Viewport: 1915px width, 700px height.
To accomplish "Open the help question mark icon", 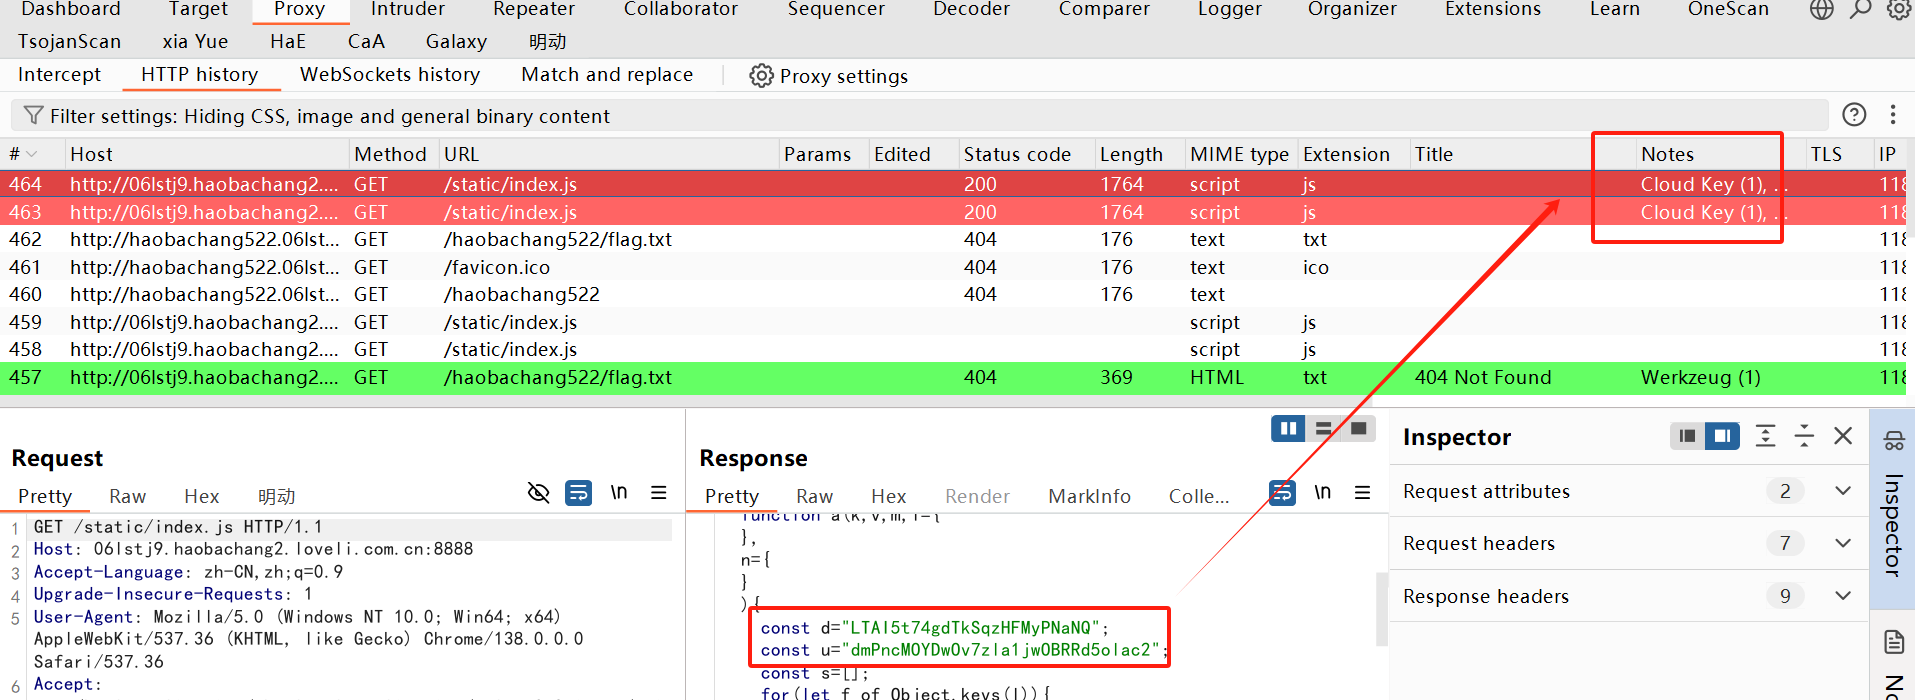I will [1854, 115].
